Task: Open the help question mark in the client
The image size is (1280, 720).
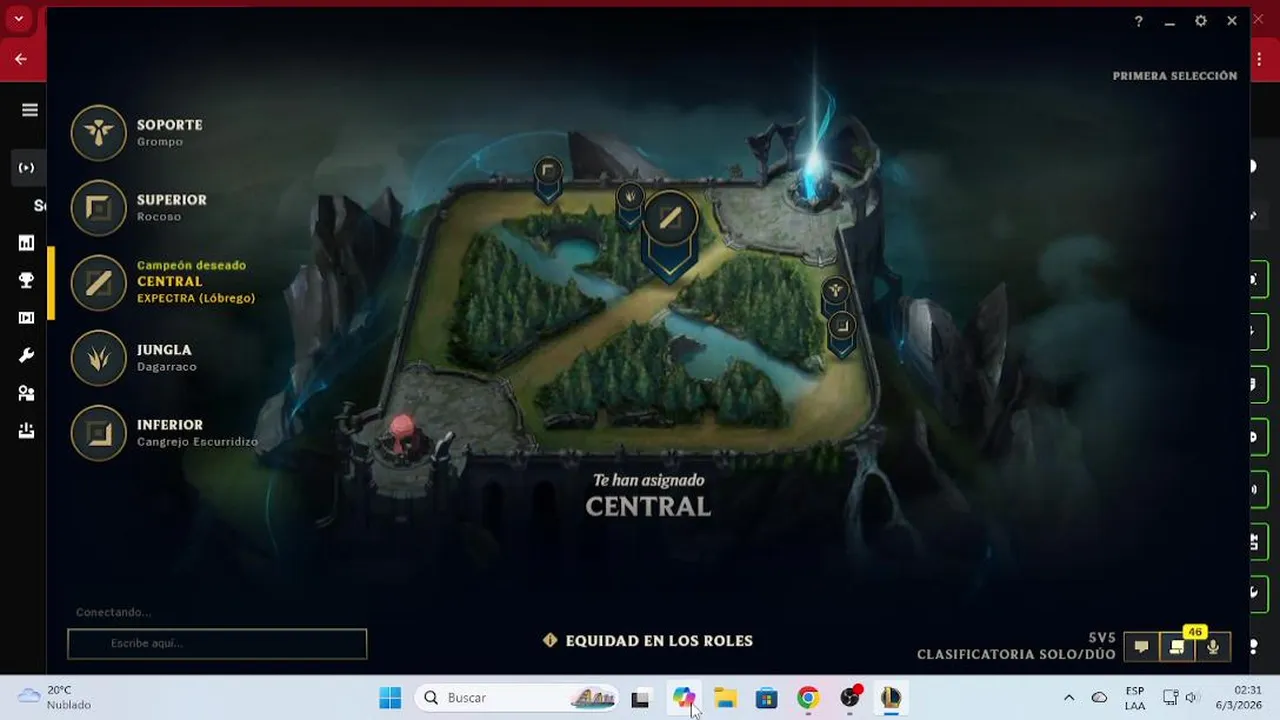Action: coord(1139,21)
